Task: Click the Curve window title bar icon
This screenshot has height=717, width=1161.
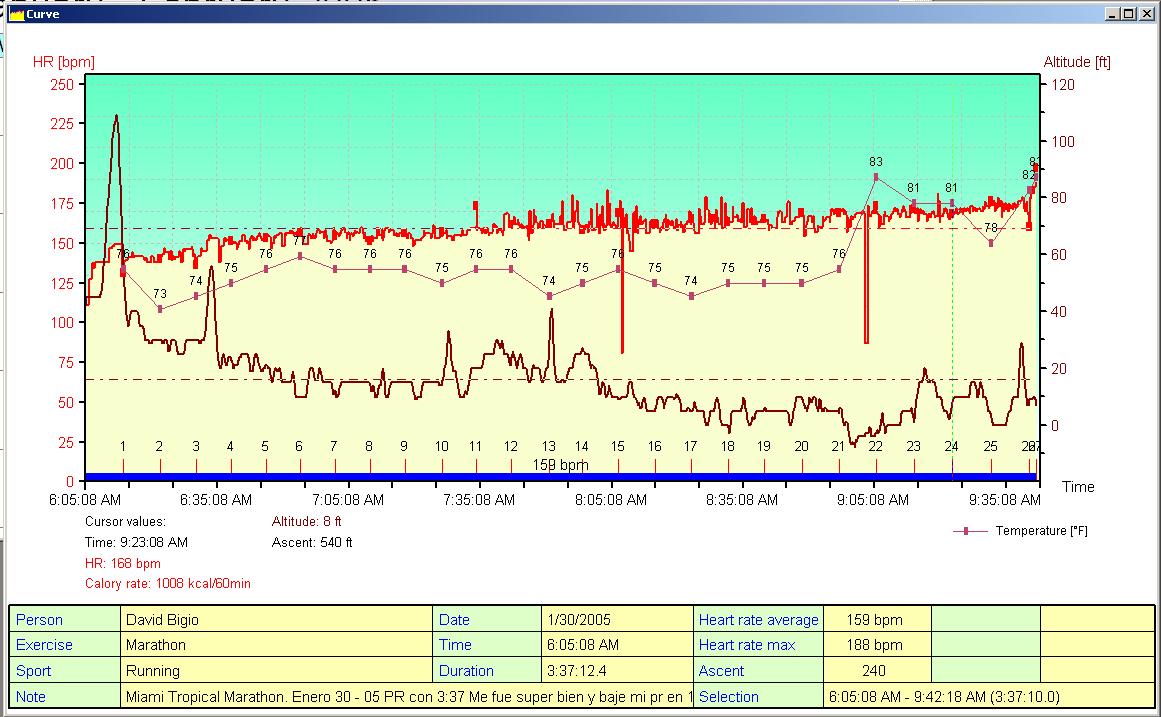Action: (16, 15)
